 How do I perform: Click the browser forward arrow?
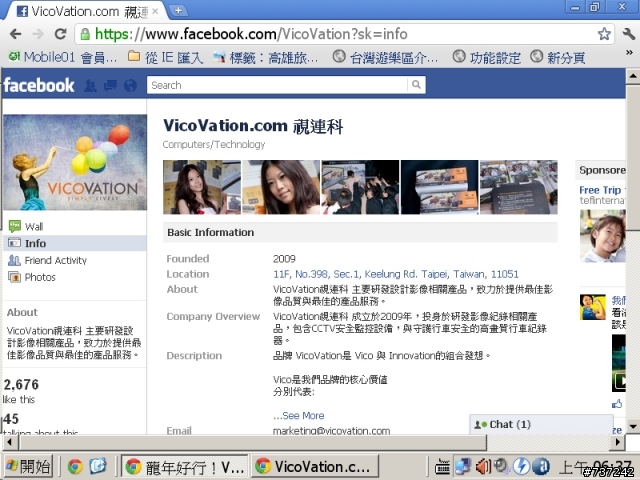(38, 34)
